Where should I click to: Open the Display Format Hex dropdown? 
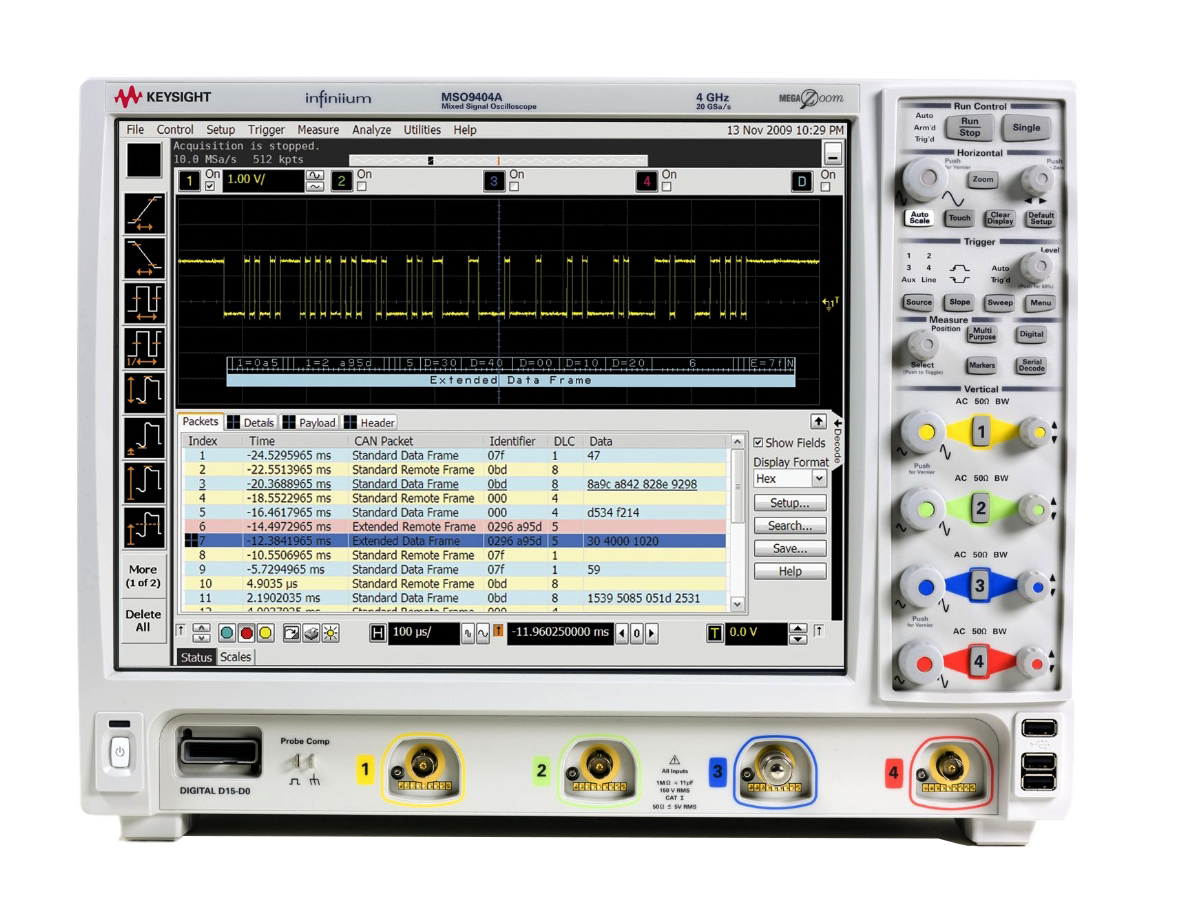point(790,479)
